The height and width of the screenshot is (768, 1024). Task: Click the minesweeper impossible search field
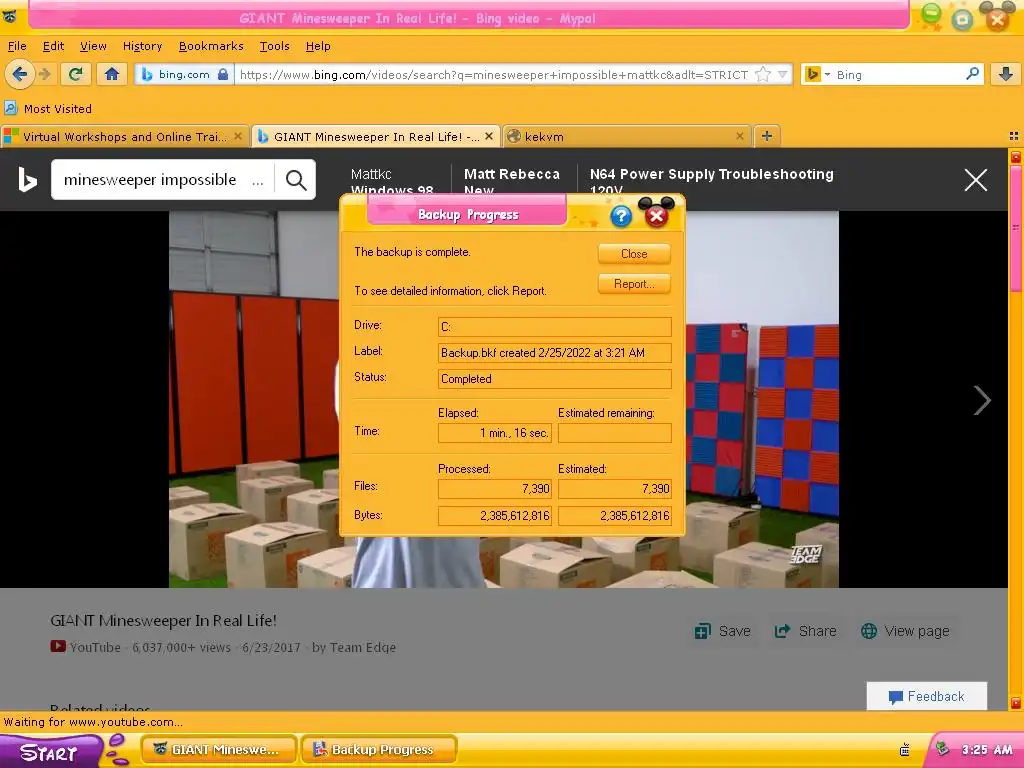coord(163,180)
